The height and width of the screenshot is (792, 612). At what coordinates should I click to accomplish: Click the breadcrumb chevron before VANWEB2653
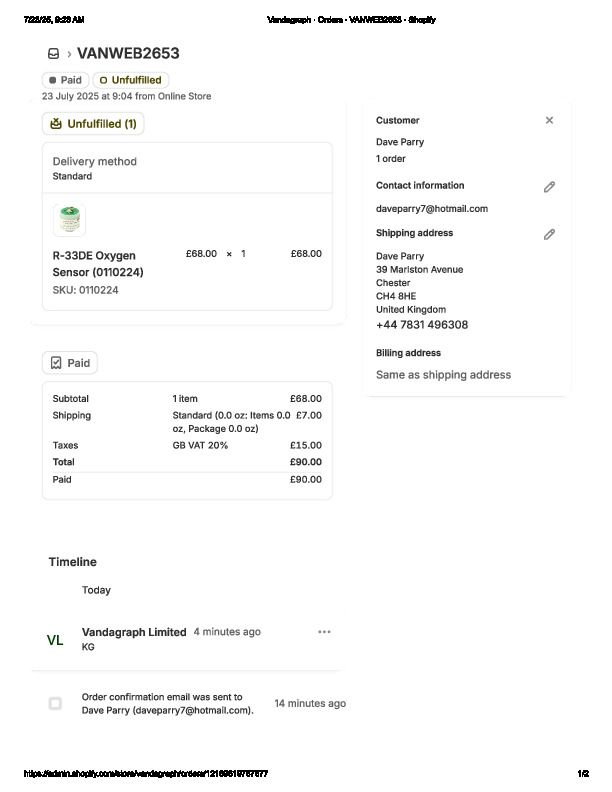pyautogui.click(x=69, y=54)
